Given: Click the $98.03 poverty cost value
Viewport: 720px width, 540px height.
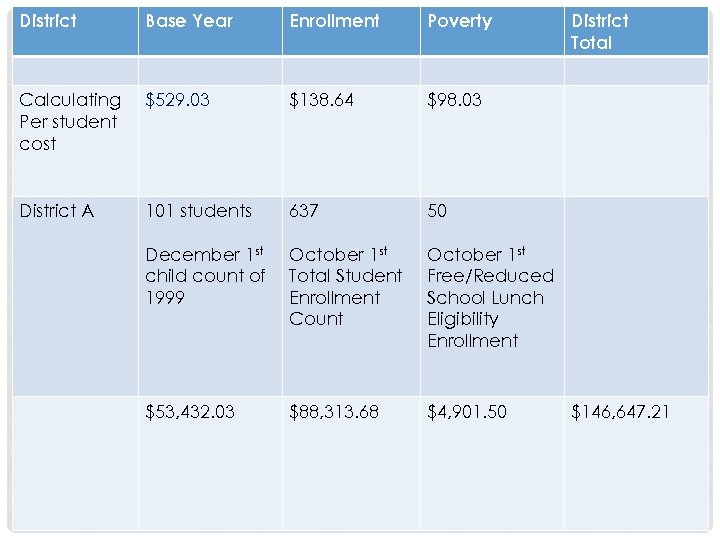Looking at the screenshot, I should 454,100.
